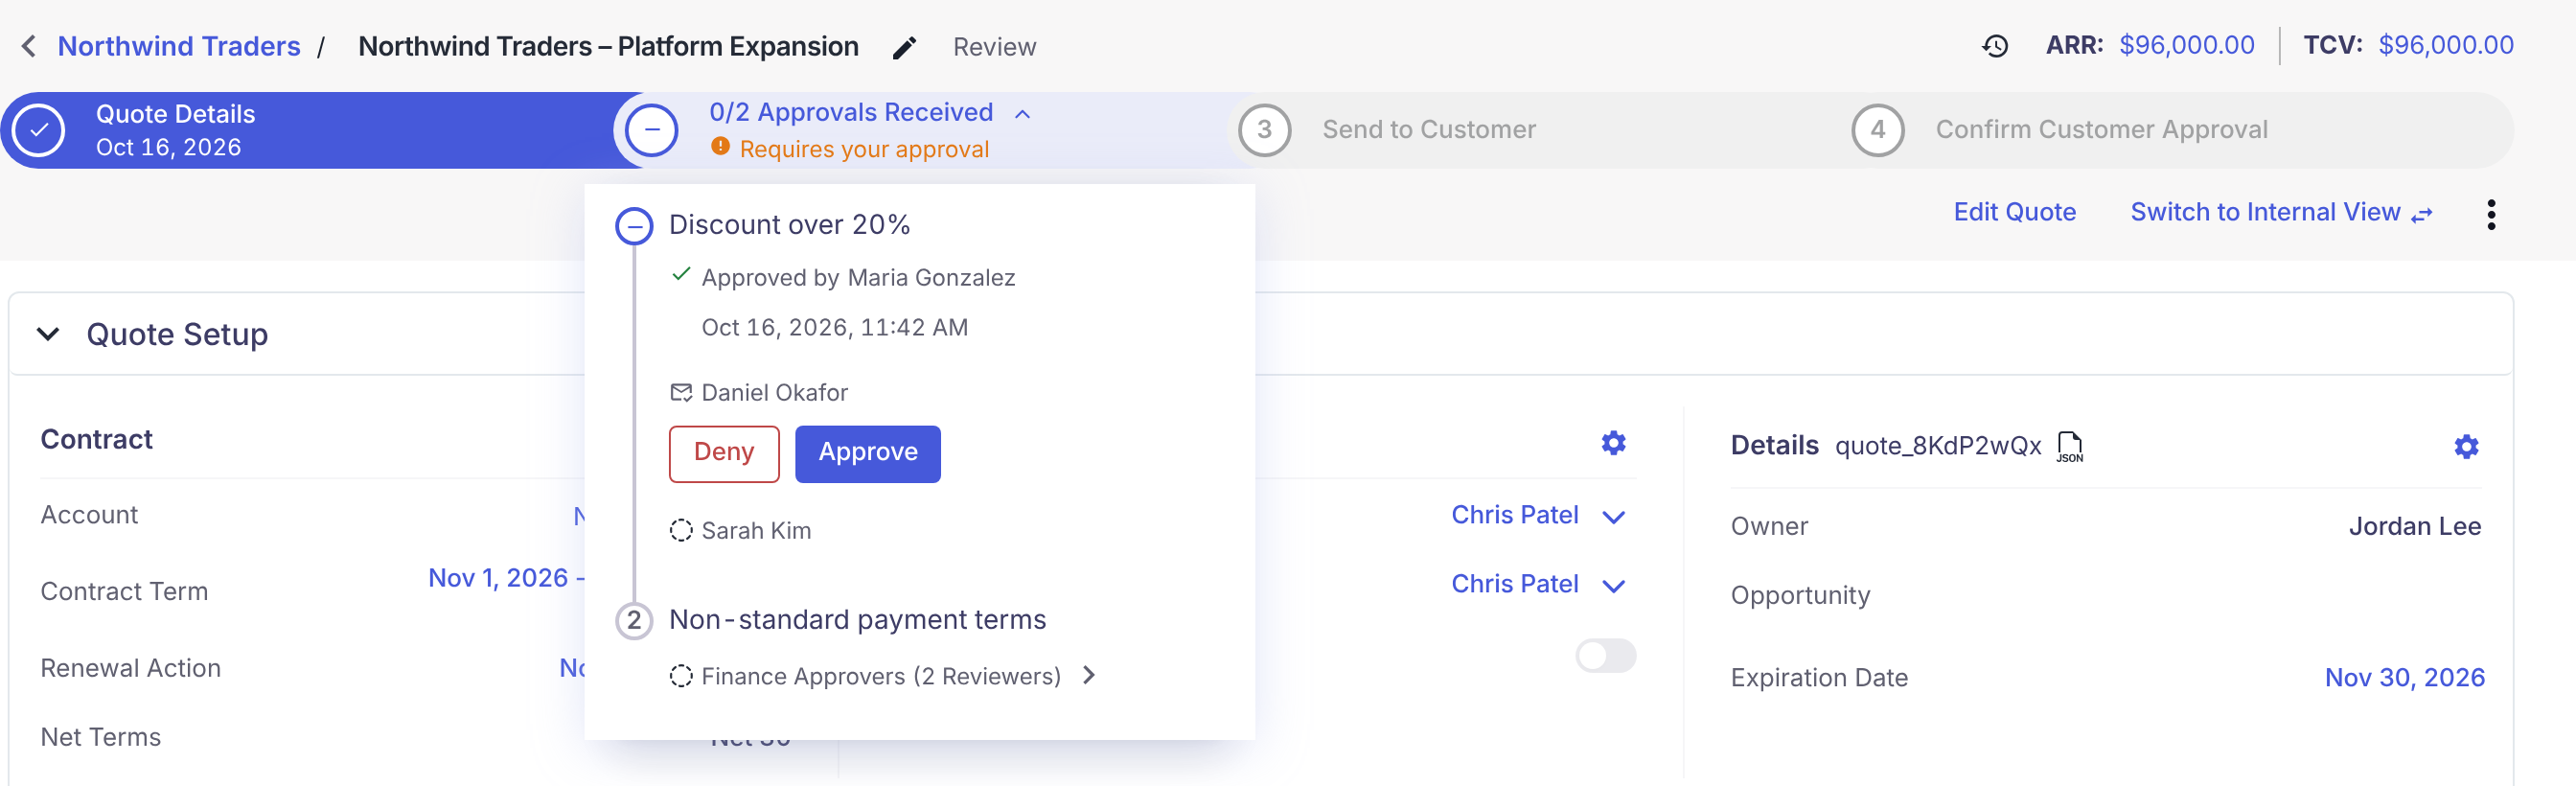The image size is (2576, 786).
Task: Expand Finance Approvers reviewers list
Action: [1089, 676]
